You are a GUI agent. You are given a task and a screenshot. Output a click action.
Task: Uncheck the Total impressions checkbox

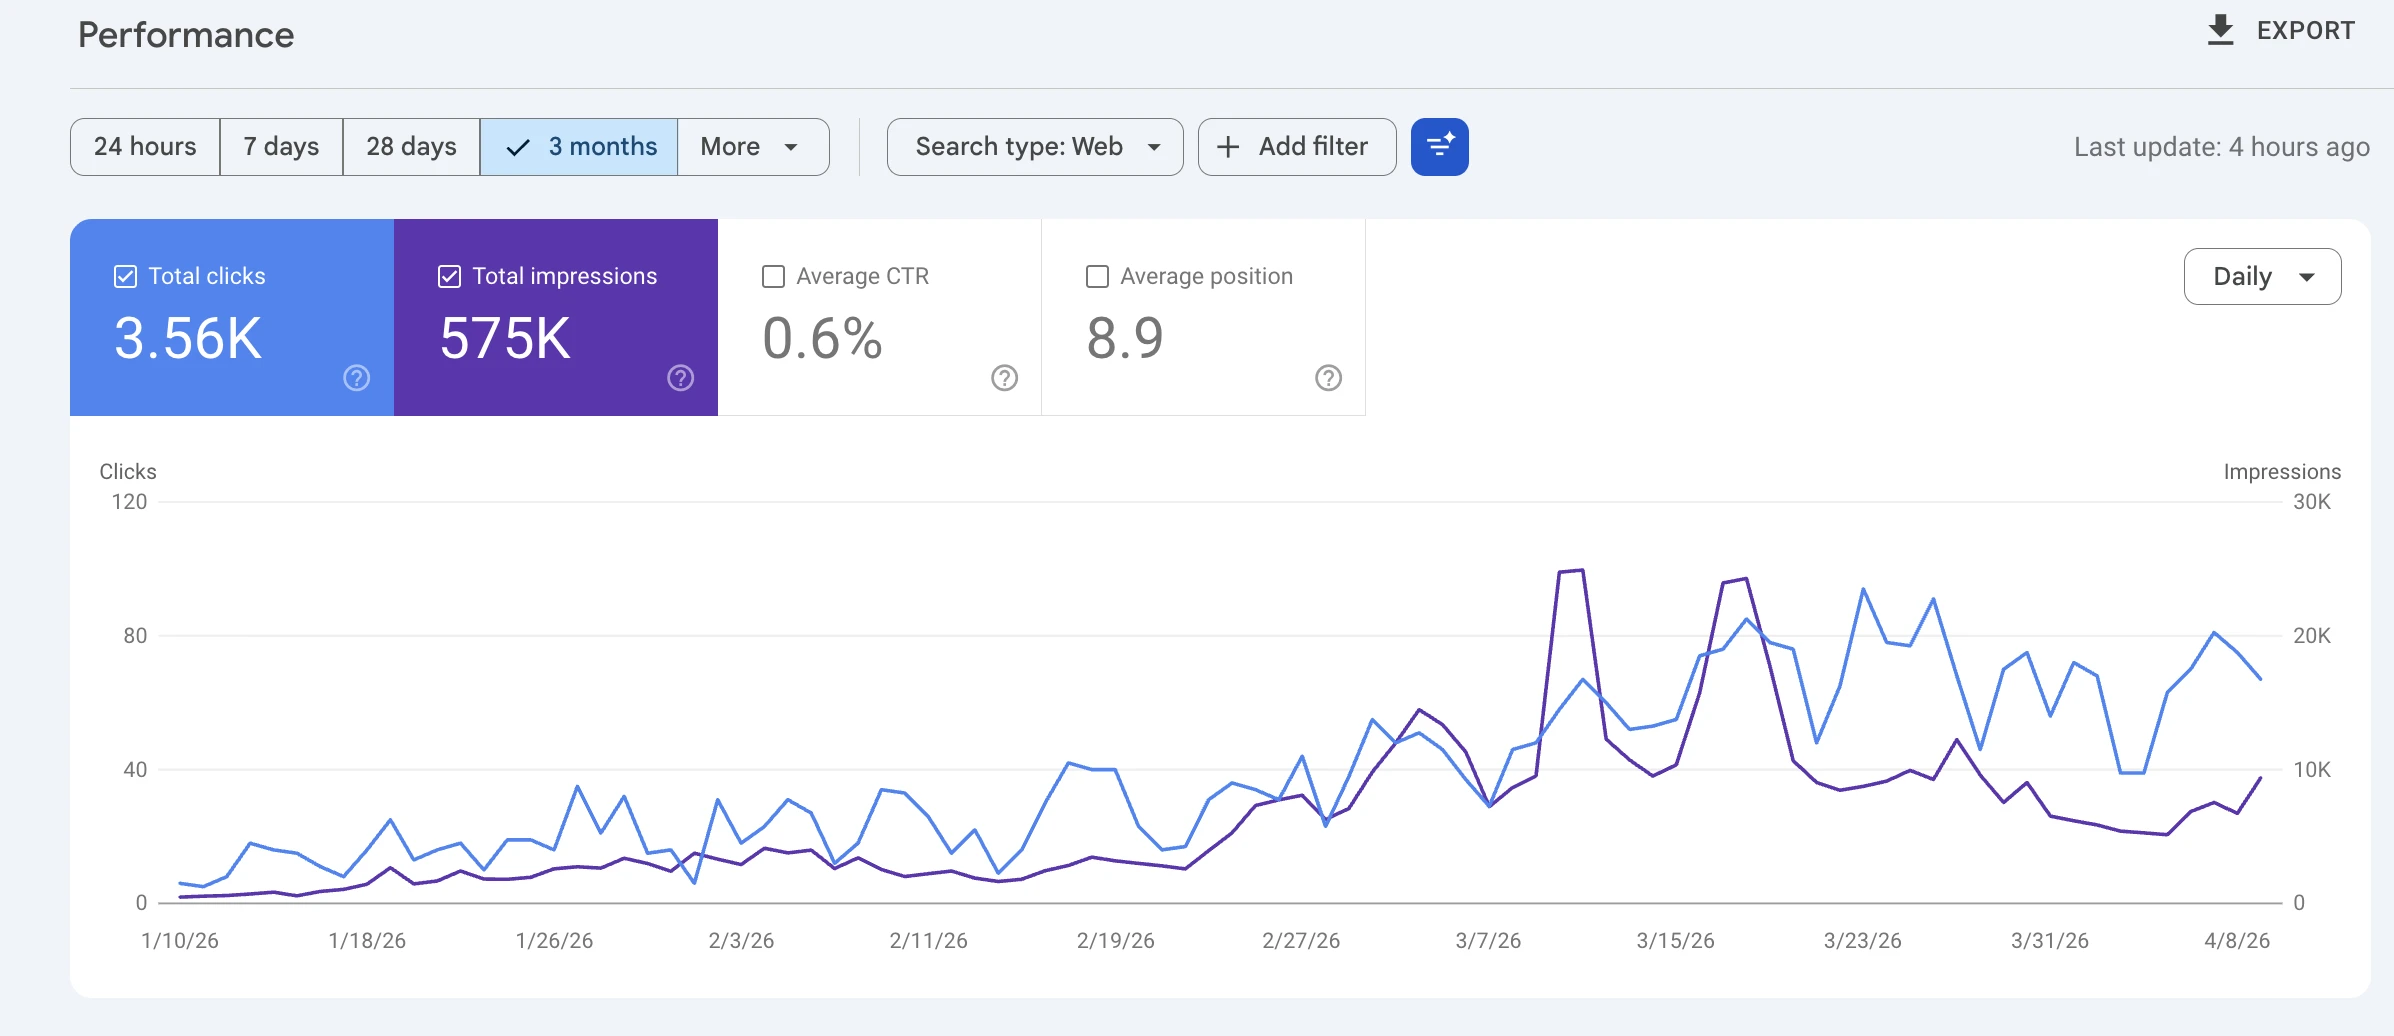pos(448,276)
